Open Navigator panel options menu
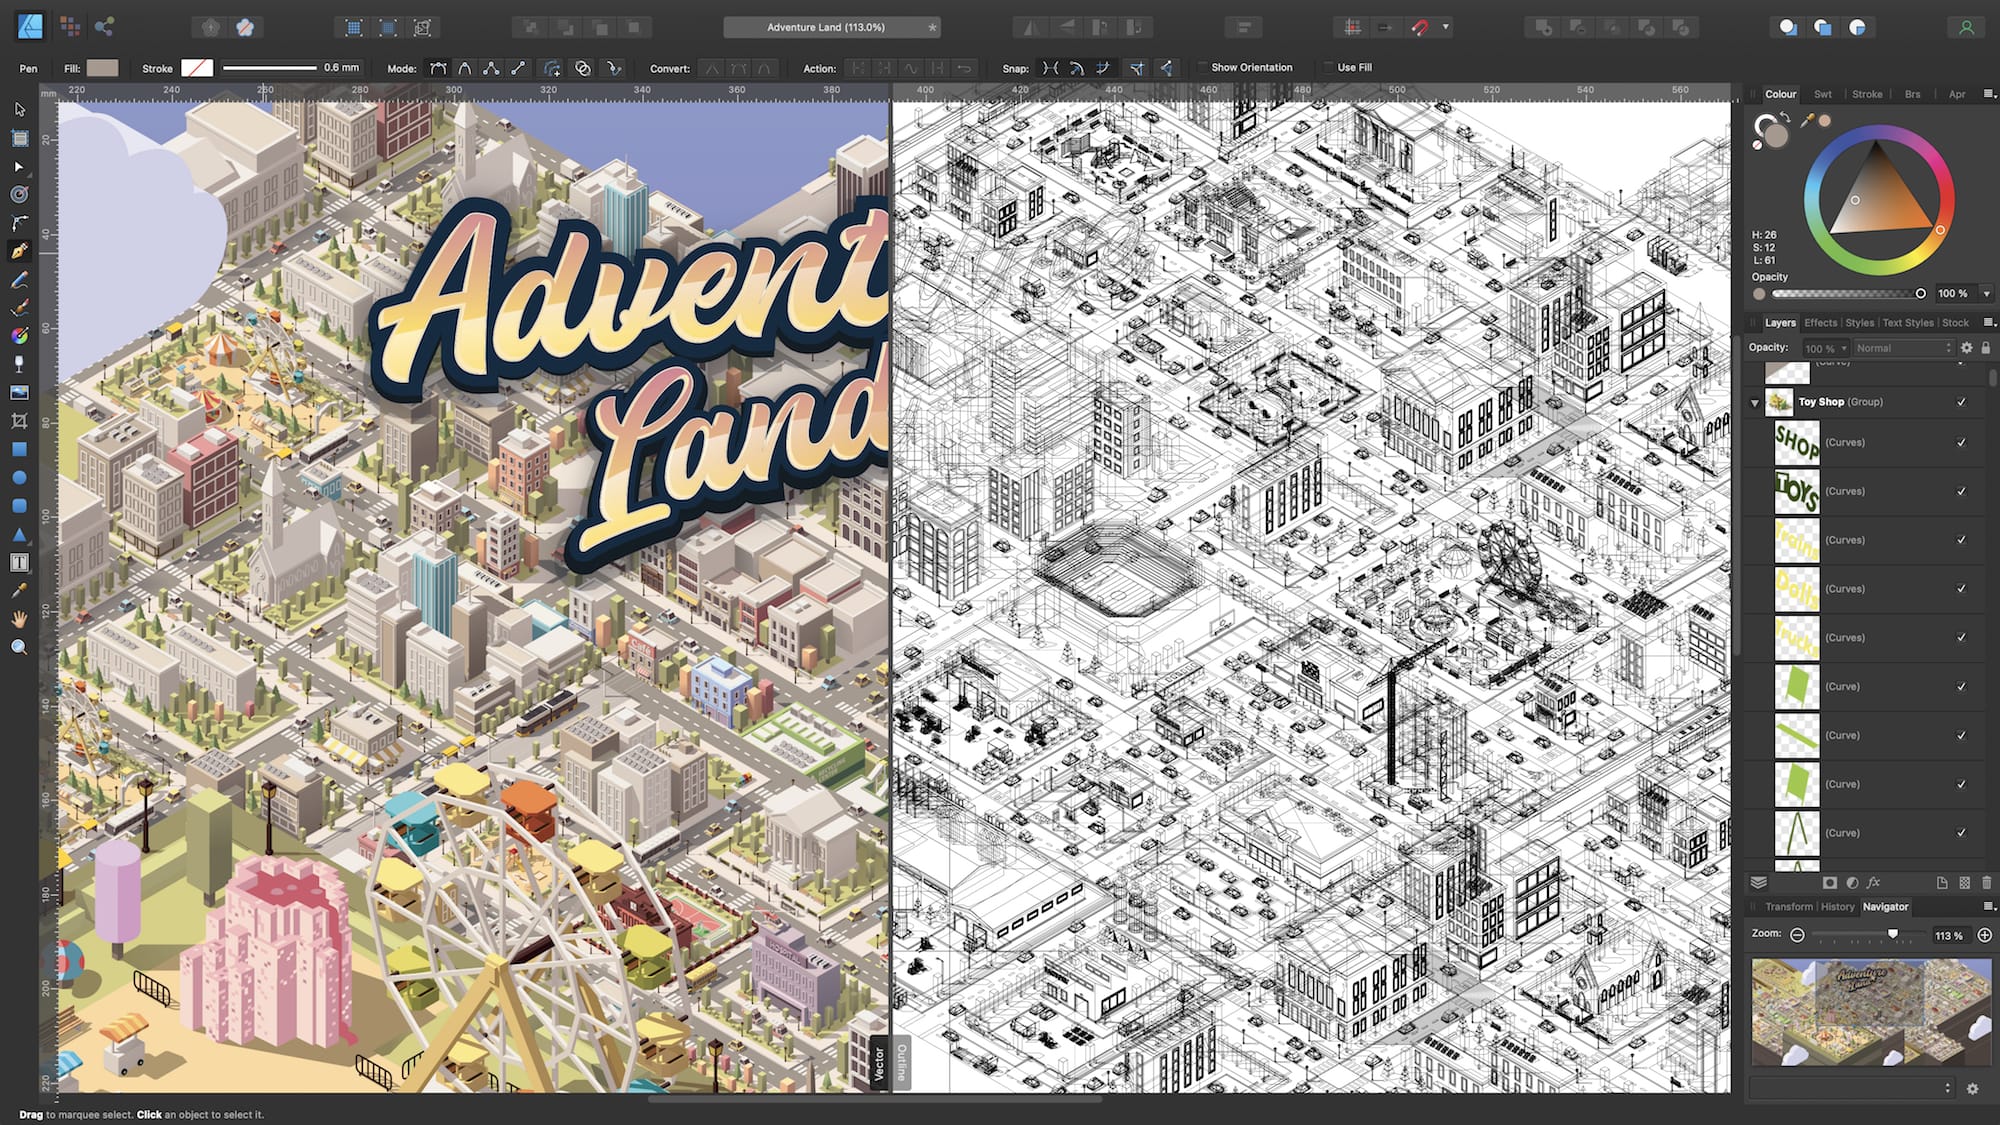 1988,906
